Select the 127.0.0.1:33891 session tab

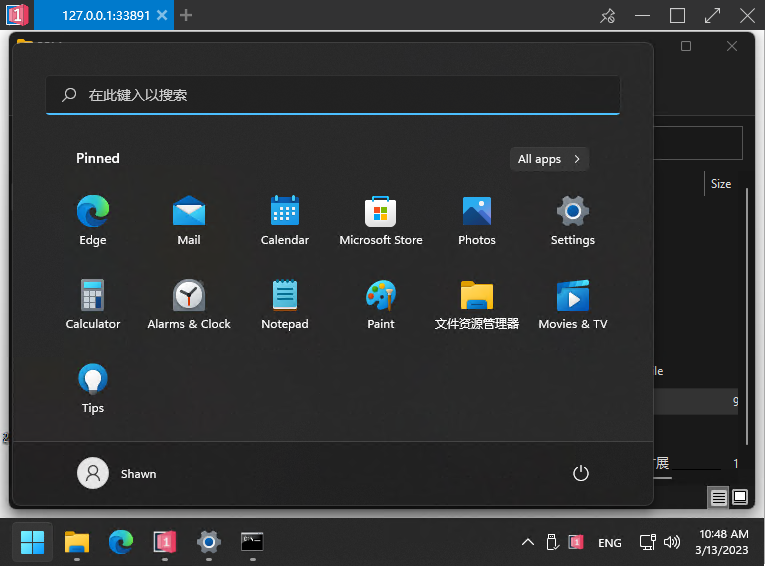(106, 15)
